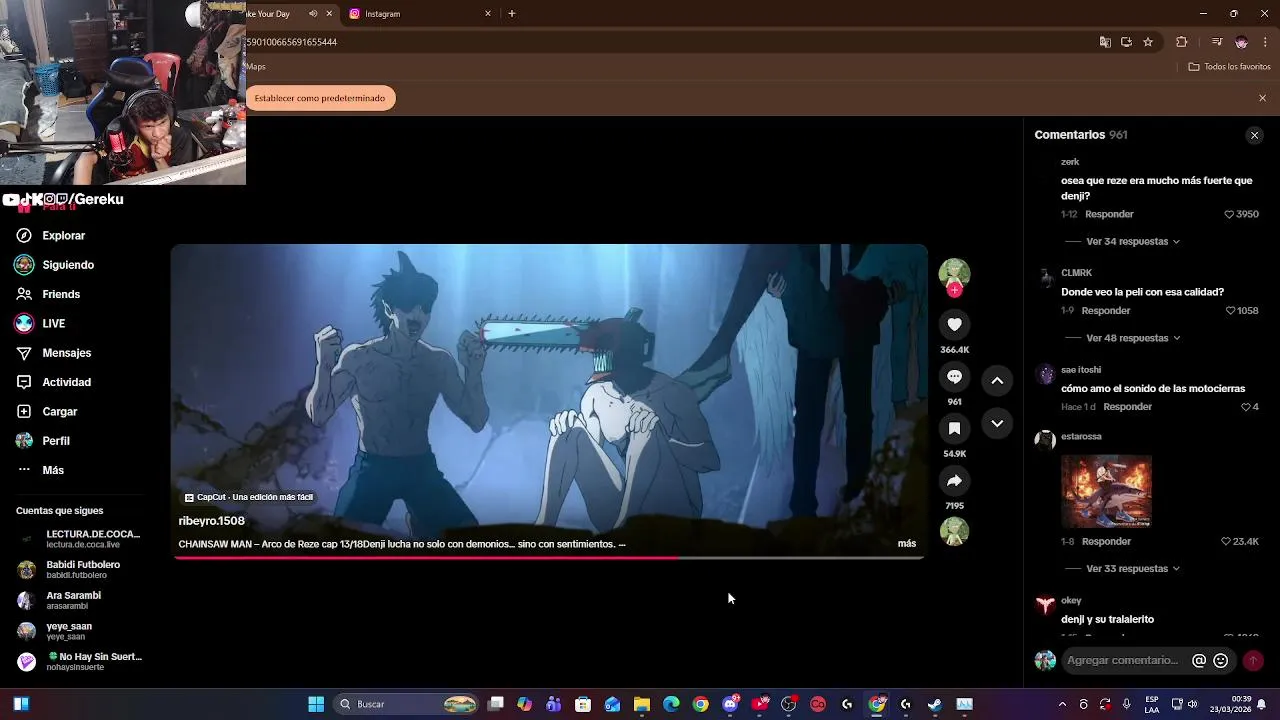Image resolution: width=1280 pixels, height=720 pixels.
Task: Save video using the bookmark icon
Action: [954, 429]
